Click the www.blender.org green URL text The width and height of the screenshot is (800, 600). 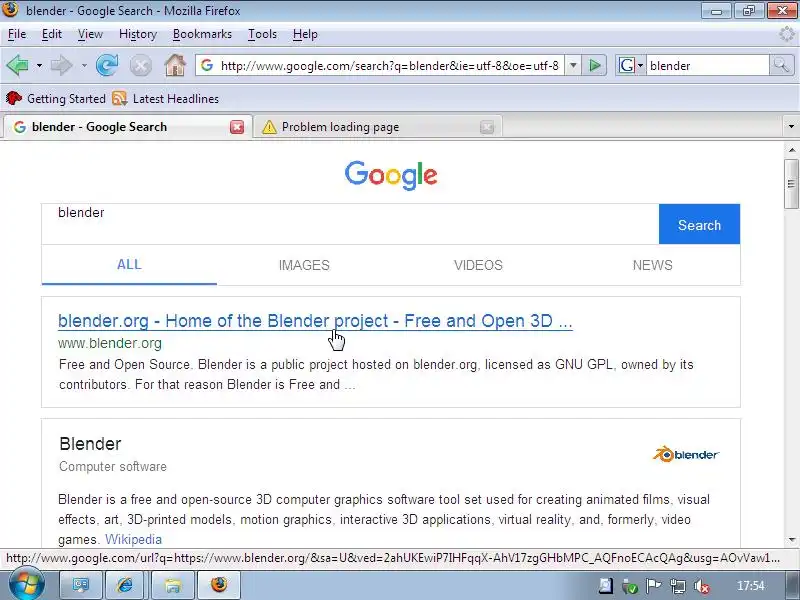point(110,343)
